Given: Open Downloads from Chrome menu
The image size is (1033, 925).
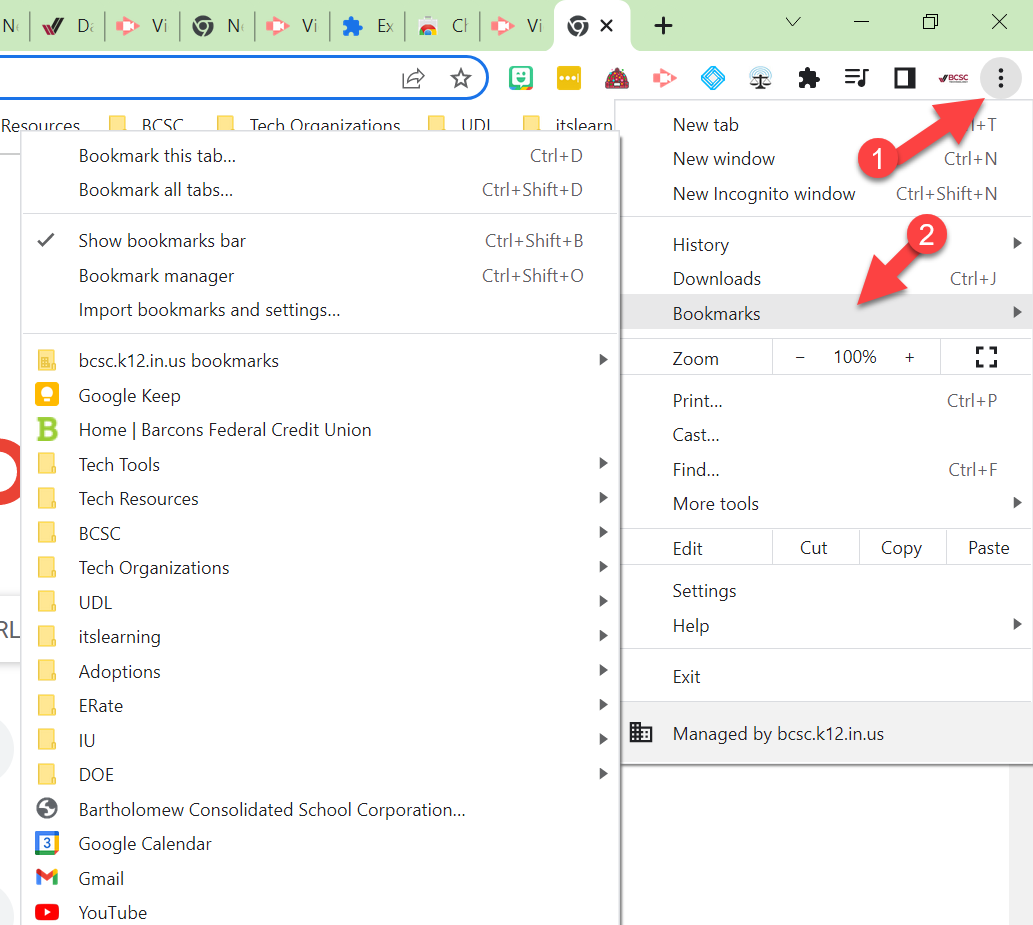Looking at the screenshot, I should pos(827,279).
